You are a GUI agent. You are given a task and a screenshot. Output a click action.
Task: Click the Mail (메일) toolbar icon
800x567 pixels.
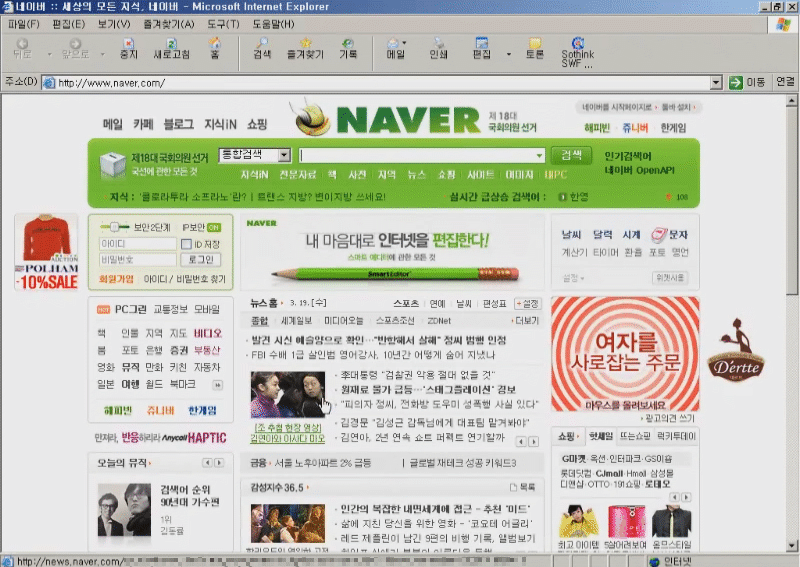(x=396, y=46)
